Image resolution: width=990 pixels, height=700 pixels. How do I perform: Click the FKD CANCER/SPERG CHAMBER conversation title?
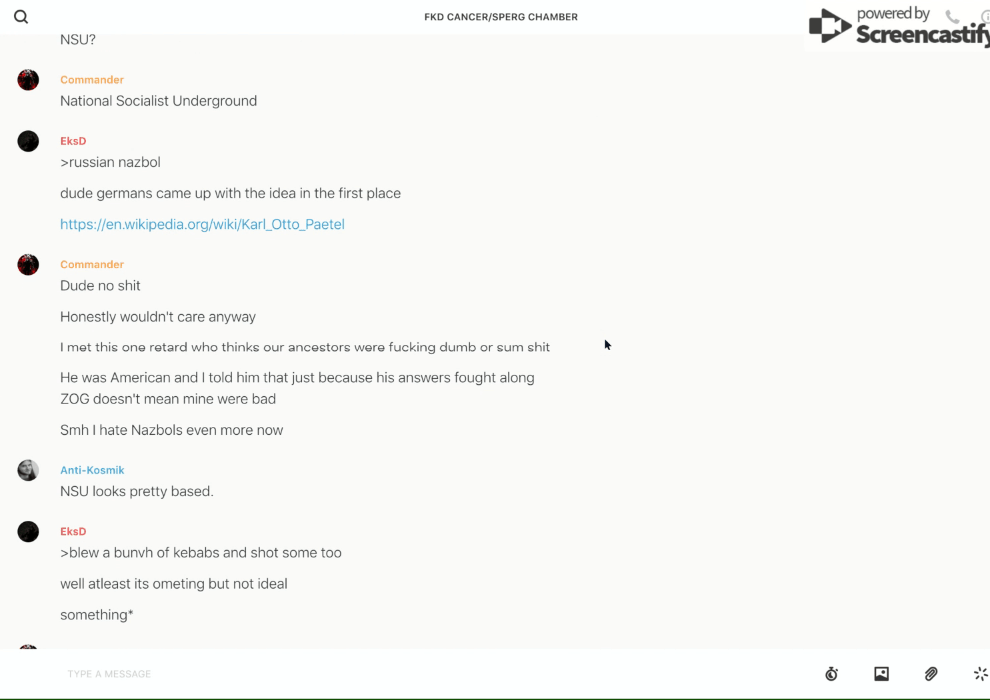[501, 17]
